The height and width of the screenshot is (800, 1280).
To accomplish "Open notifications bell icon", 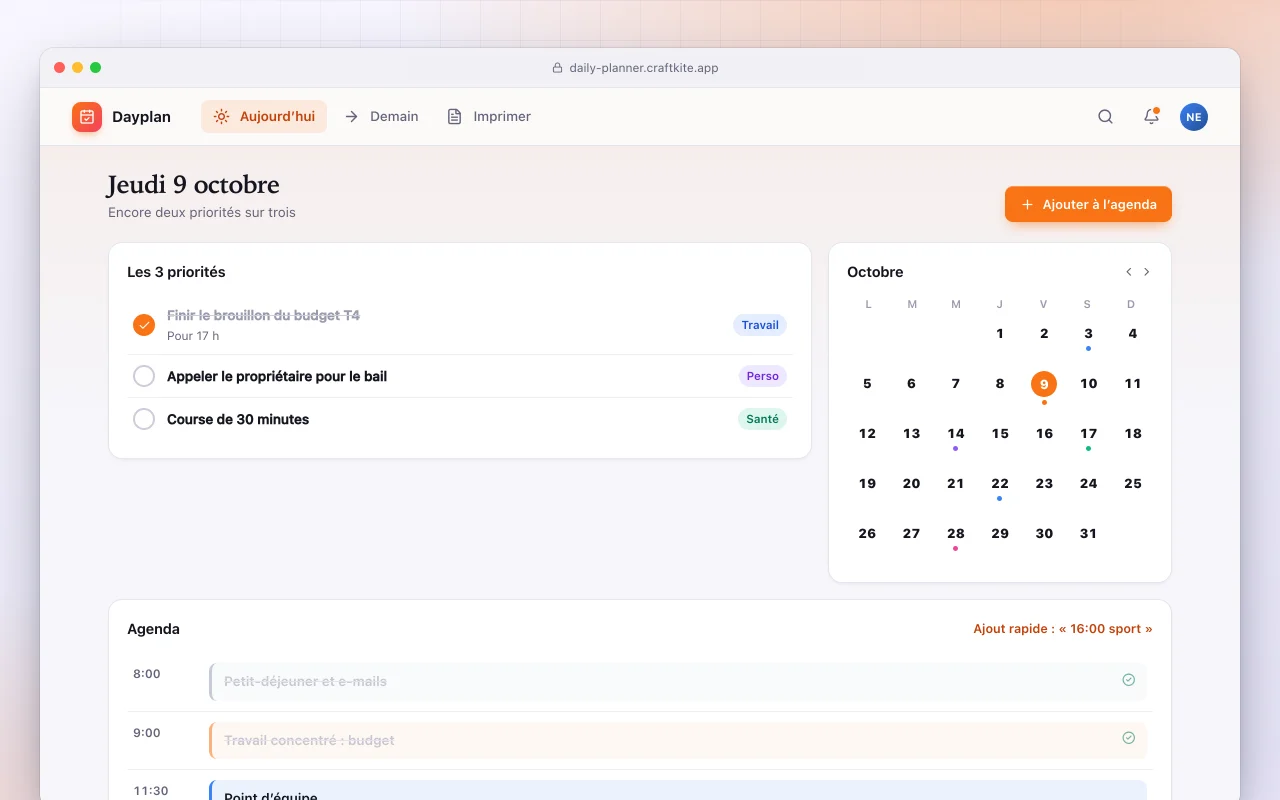I will pos(1151,117).
